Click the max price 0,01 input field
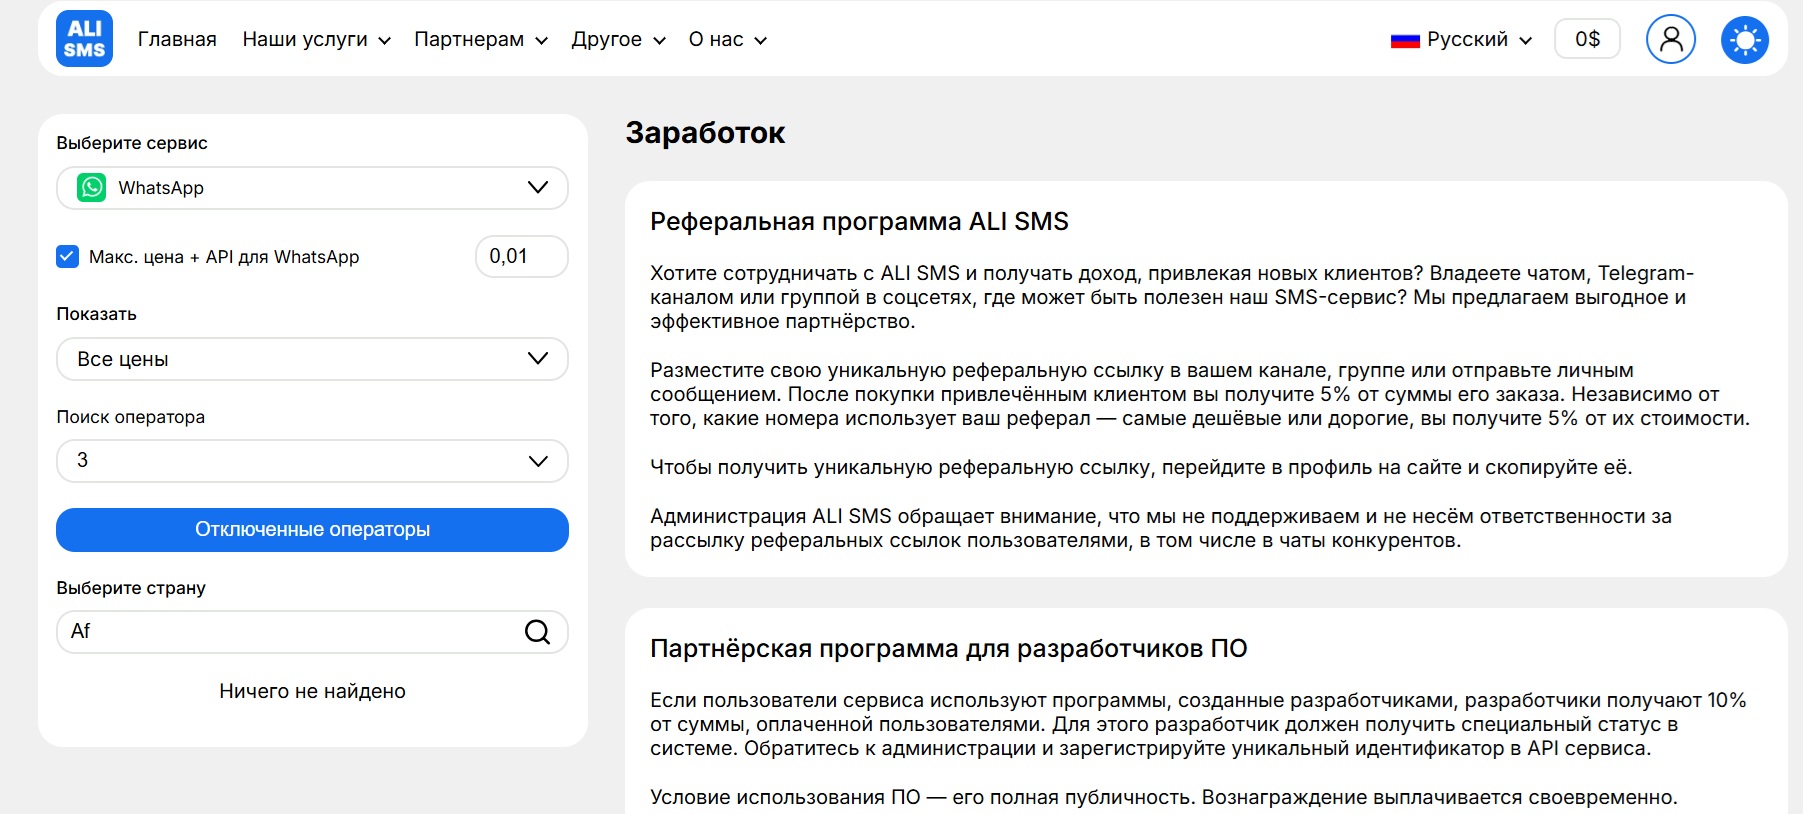Viewport: 1803px width, 814px height. pyautogui.click(x=521, y=257)
